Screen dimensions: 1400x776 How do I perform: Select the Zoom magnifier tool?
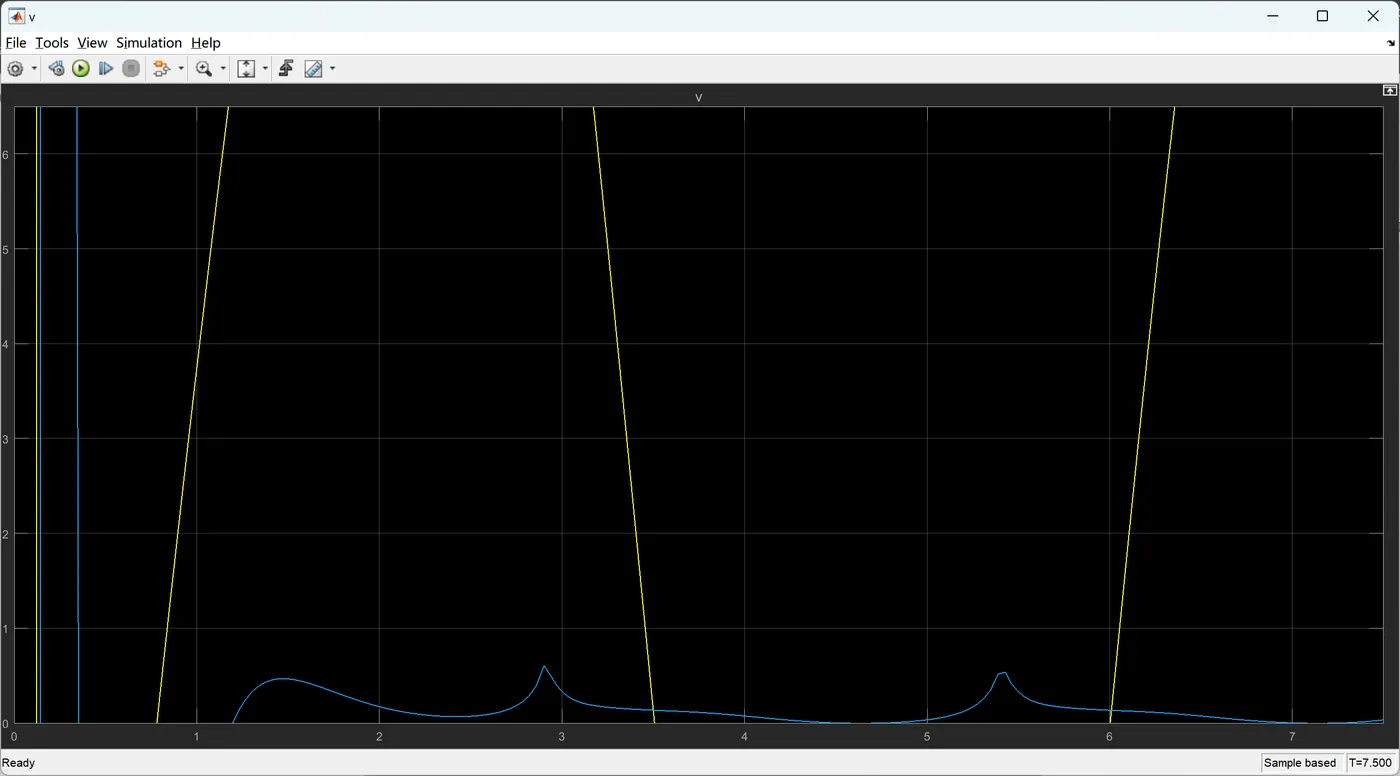tap(204, 69)
